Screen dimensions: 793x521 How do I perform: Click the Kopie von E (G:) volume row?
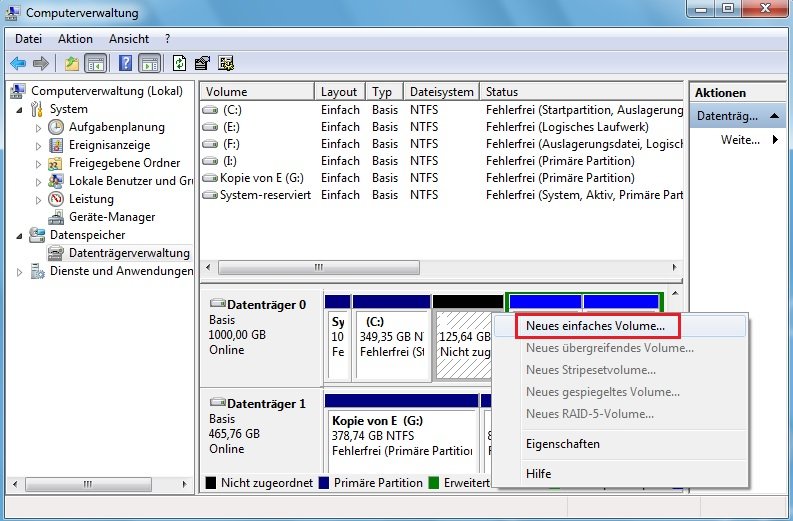pyautogui.click(x=442, y=178)
